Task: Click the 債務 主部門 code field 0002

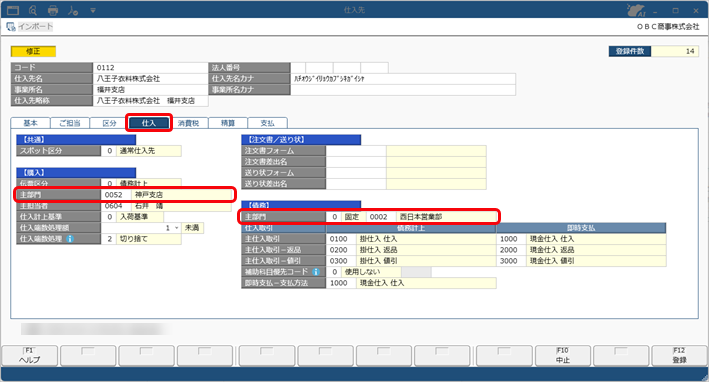Action: (381, 217)
